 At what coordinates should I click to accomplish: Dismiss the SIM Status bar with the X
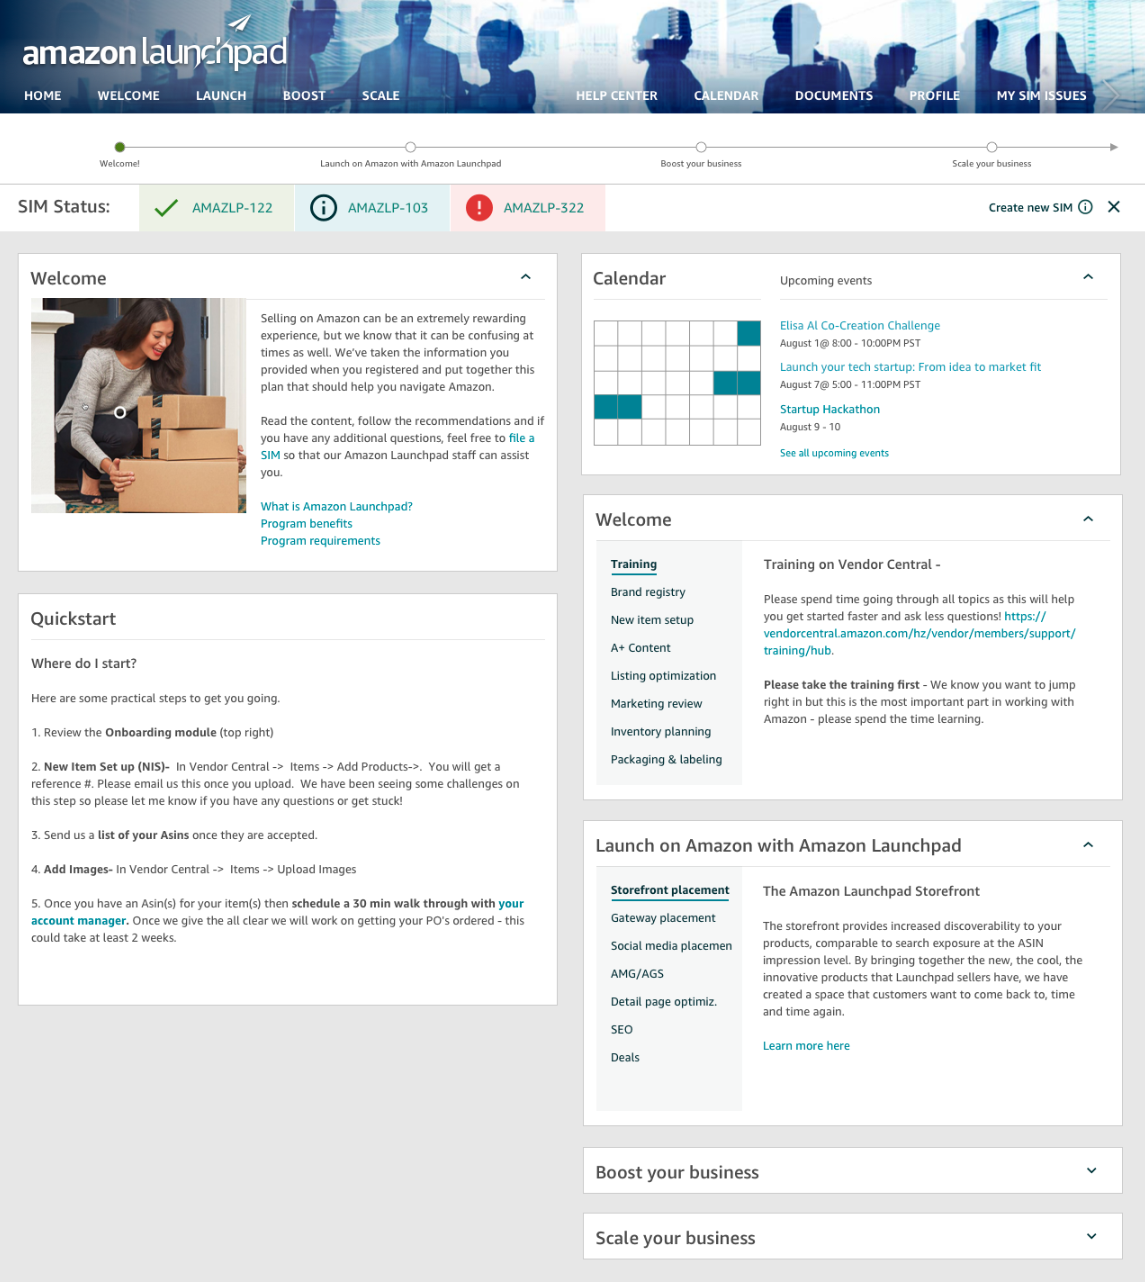pyautogui.click(x=1114, y=207)
